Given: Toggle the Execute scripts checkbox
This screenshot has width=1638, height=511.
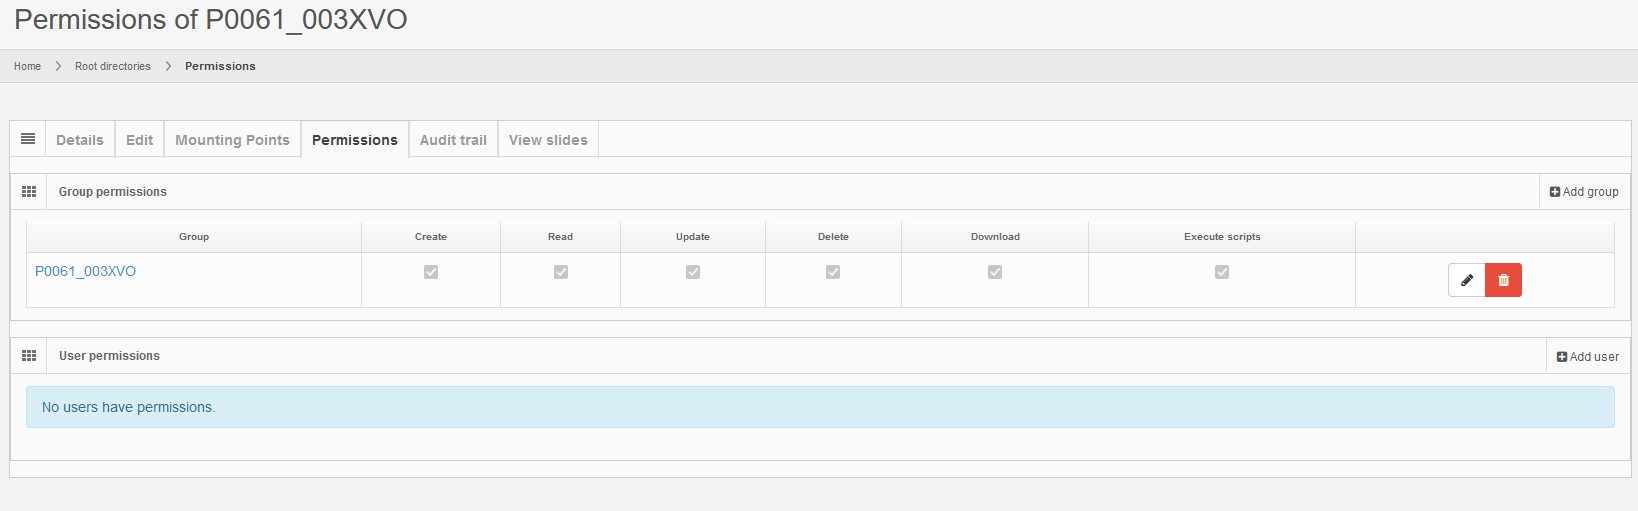Looking at the screenshot, I should point(1222,272).
